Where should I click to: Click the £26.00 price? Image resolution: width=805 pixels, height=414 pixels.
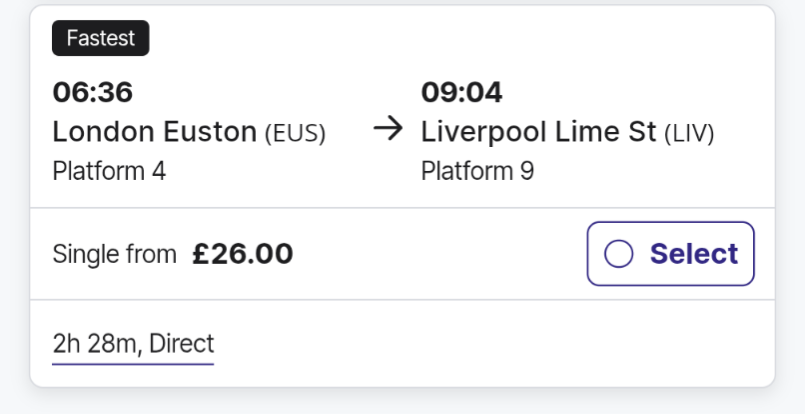[x=243, y=254]
